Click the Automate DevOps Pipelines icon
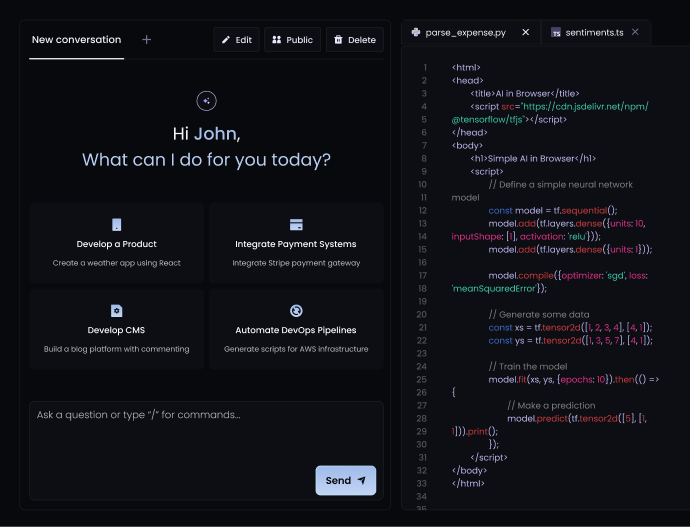The height and width of the screenshot is (527, 690). coord(296,311)
